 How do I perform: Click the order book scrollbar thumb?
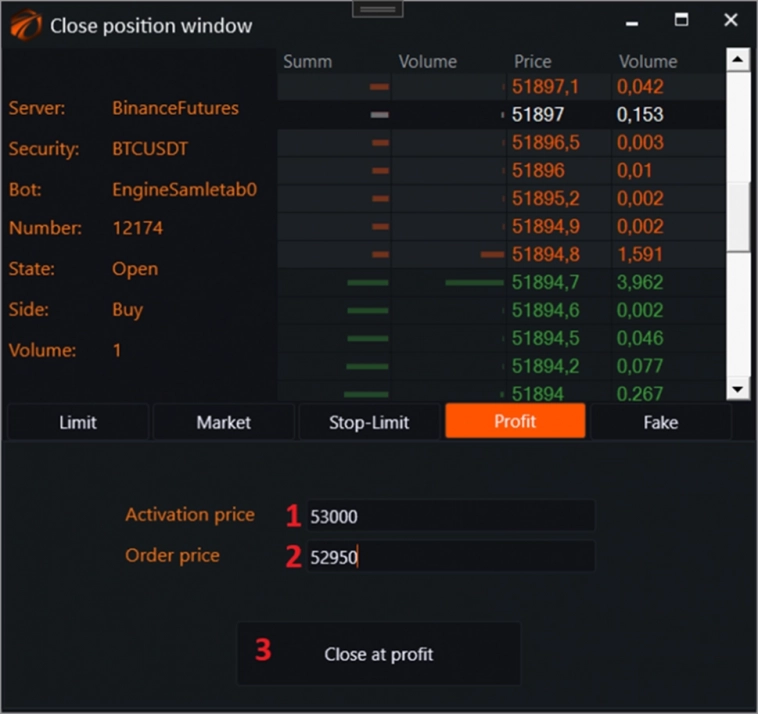(738, 216)
